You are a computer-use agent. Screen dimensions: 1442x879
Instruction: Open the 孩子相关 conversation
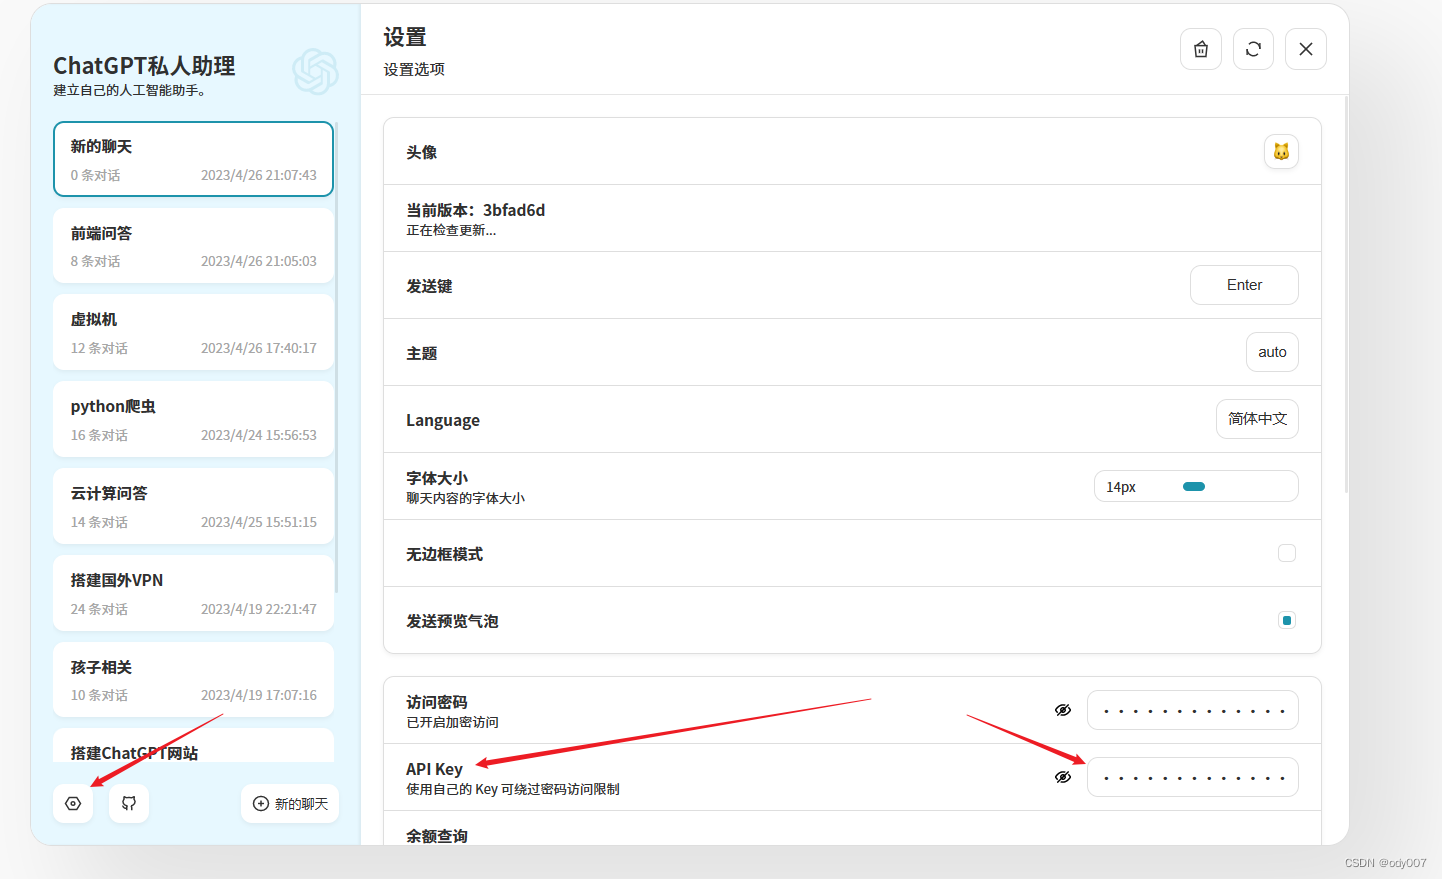(x=193, y=680)
